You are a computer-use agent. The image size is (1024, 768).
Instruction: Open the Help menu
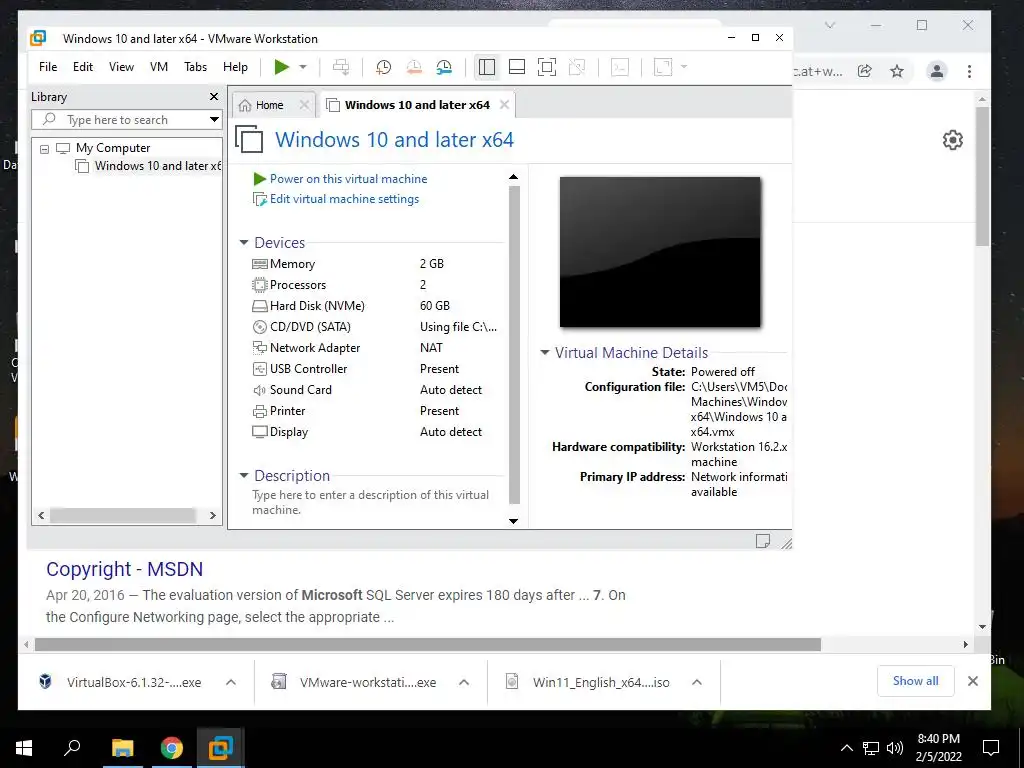coord(235,67)
